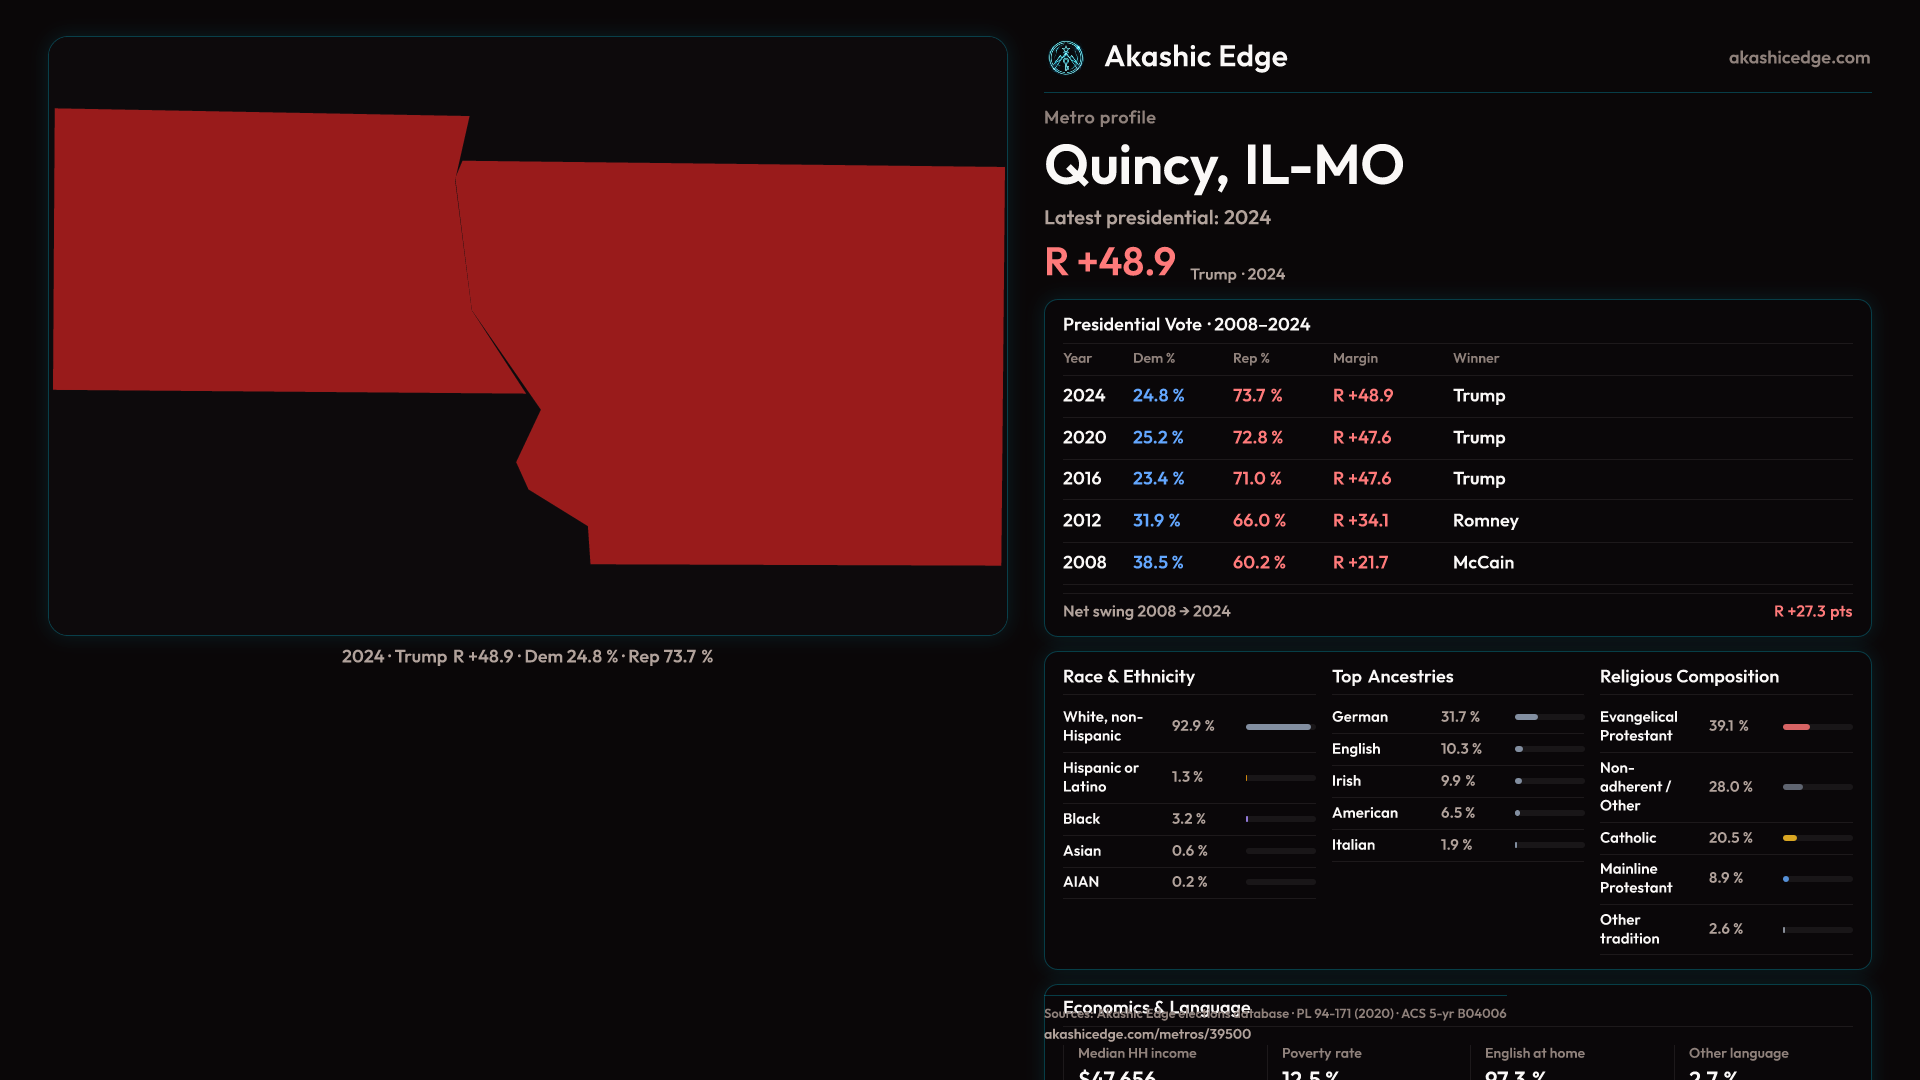The image size is (1920, 1080).
Task: Click the Religious Composition heading
Action: (x=1688, y=677)
